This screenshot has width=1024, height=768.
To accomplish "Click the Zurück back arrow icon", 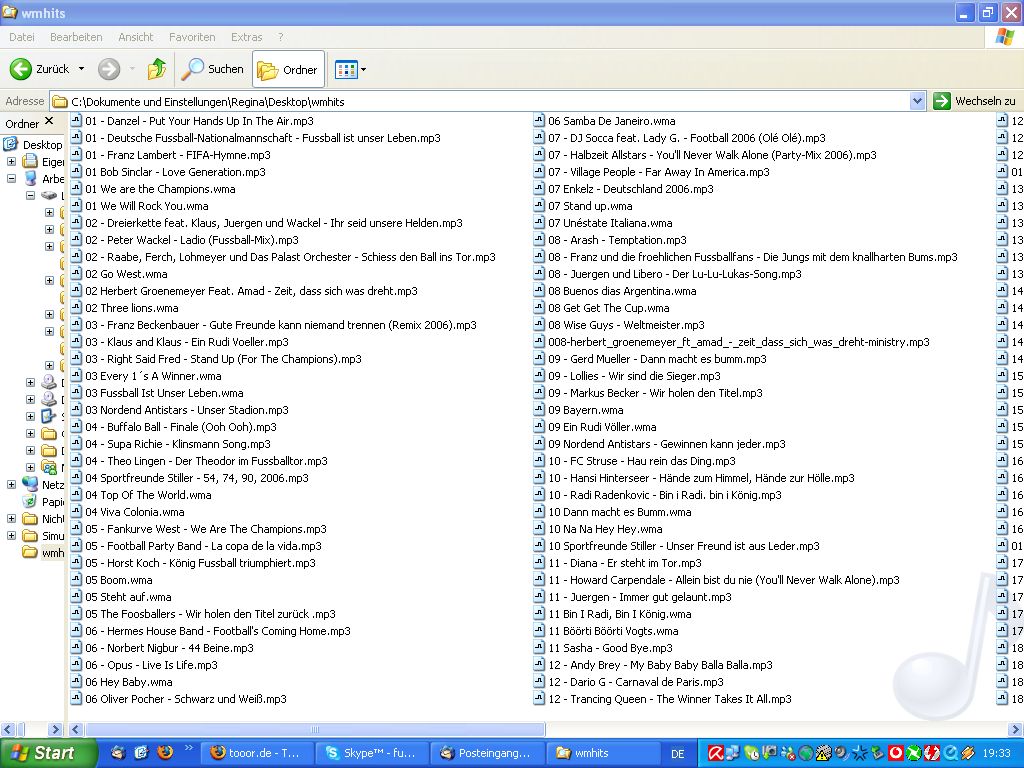I will click(21, 69).
